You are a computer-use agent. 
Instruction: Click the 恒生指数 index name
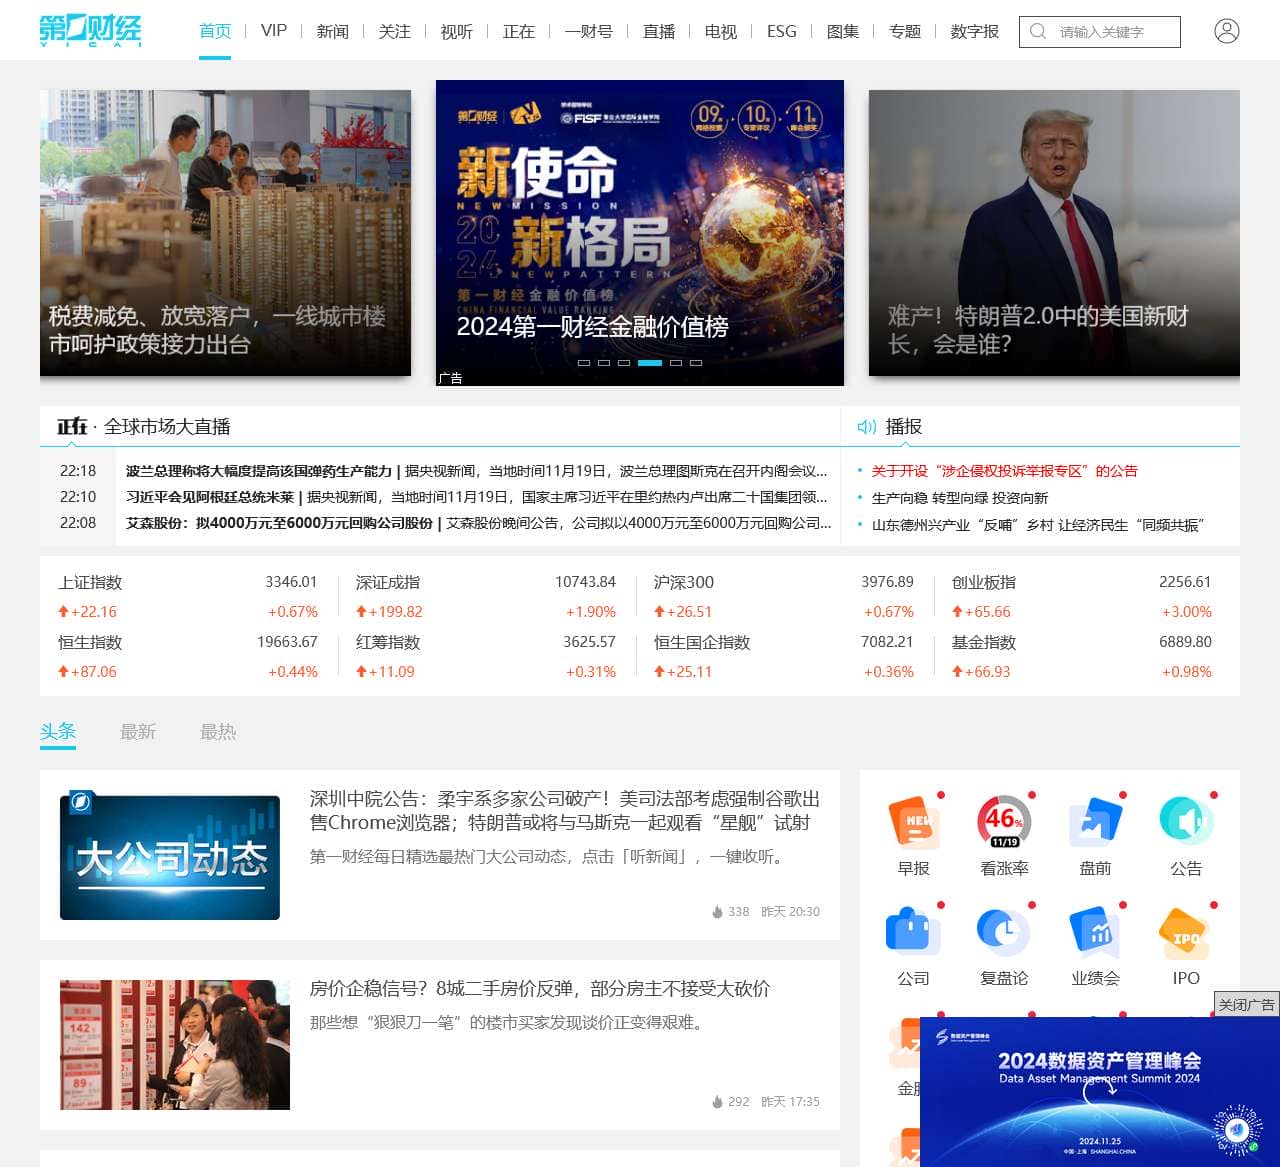point(90,642)
